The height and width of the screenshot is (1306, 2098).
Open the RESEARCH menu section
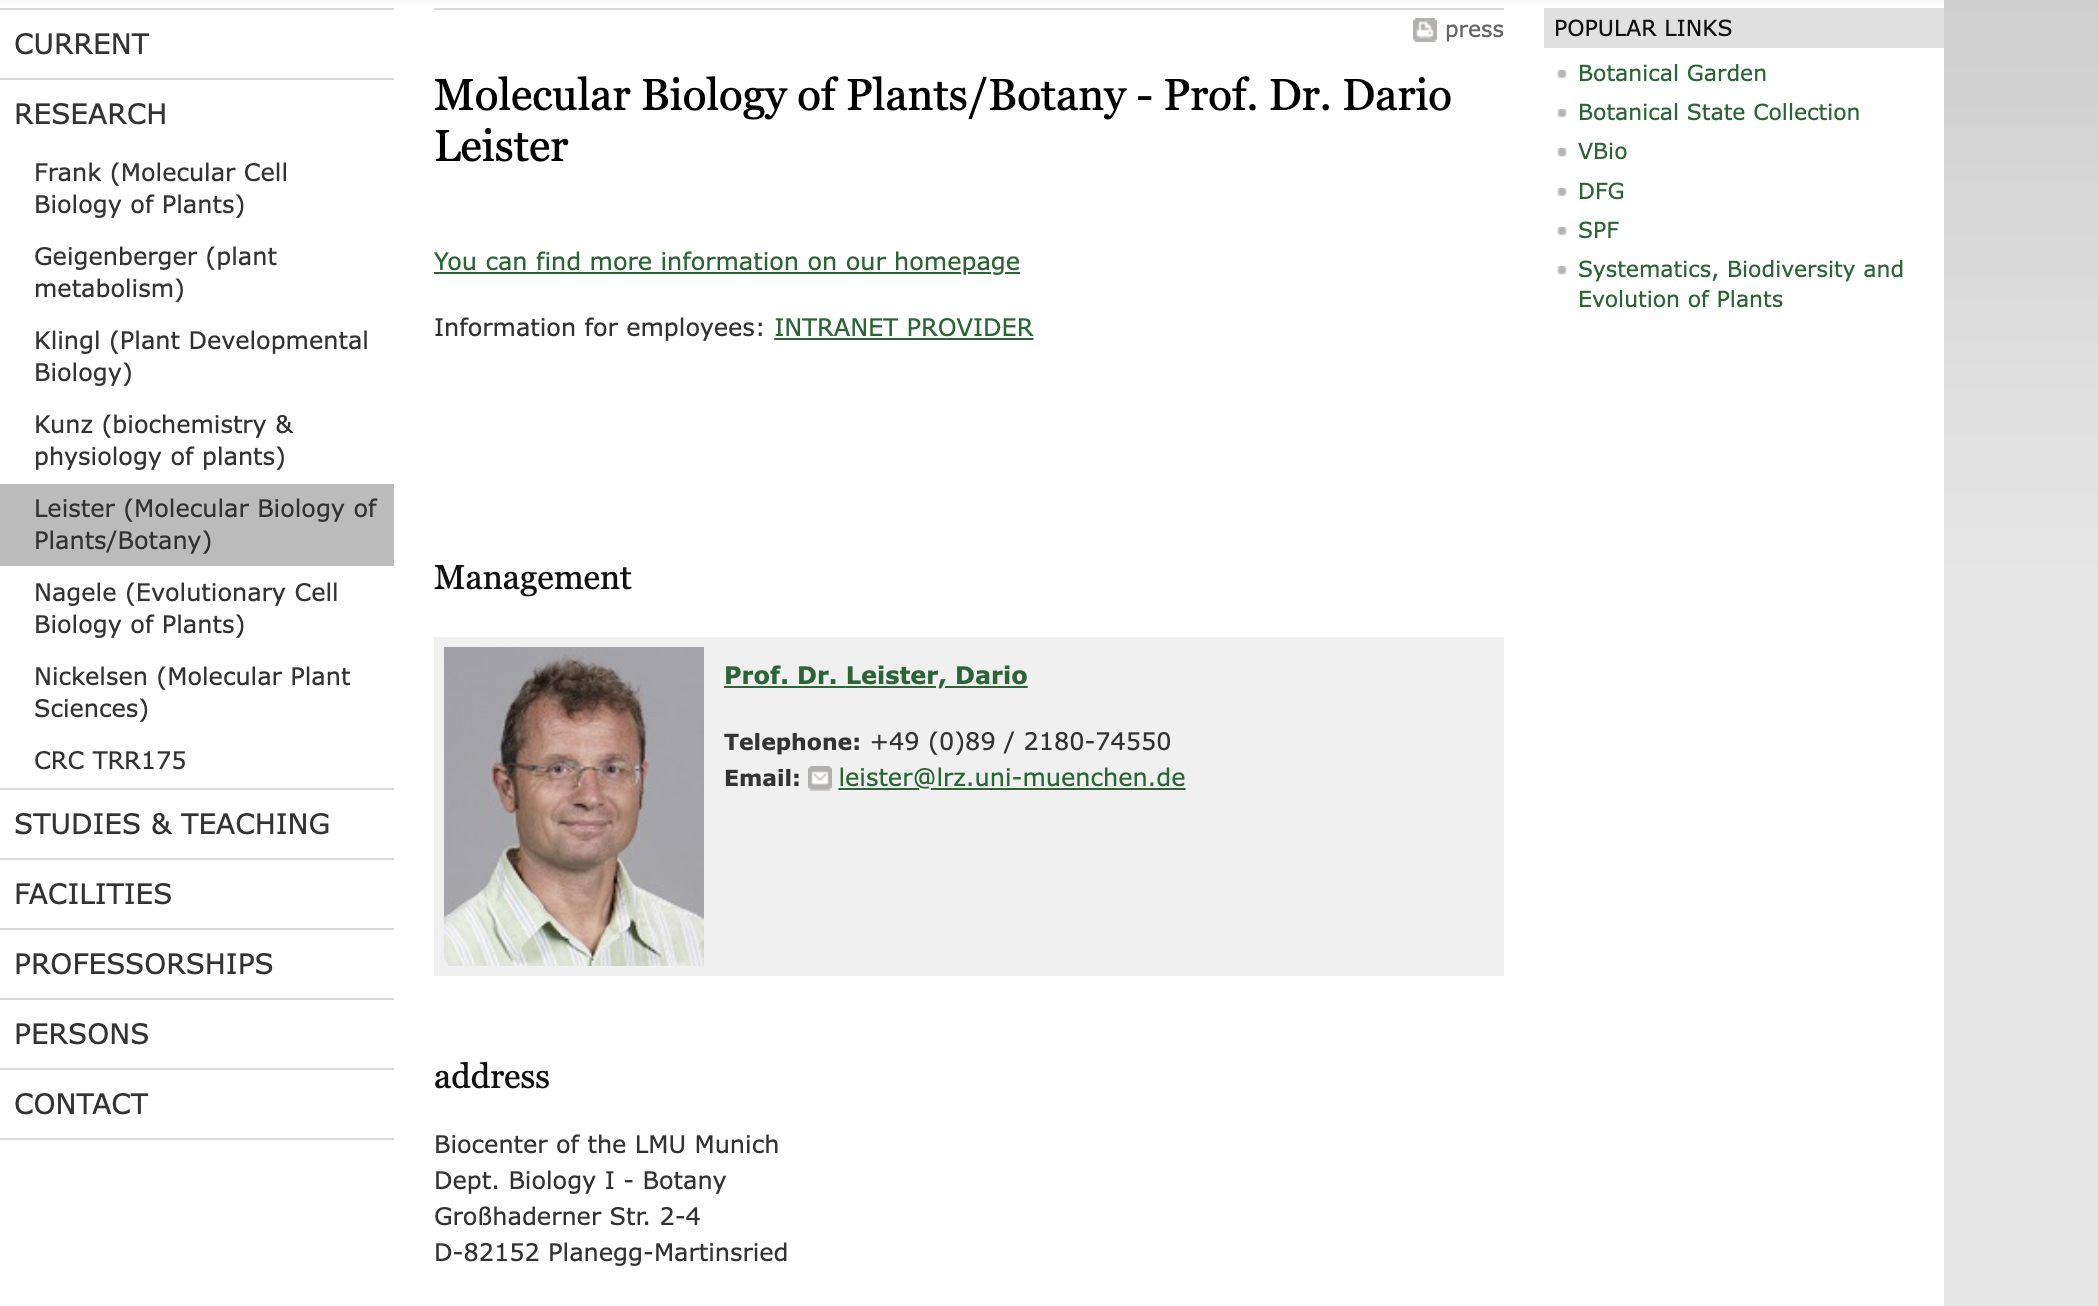197,114
